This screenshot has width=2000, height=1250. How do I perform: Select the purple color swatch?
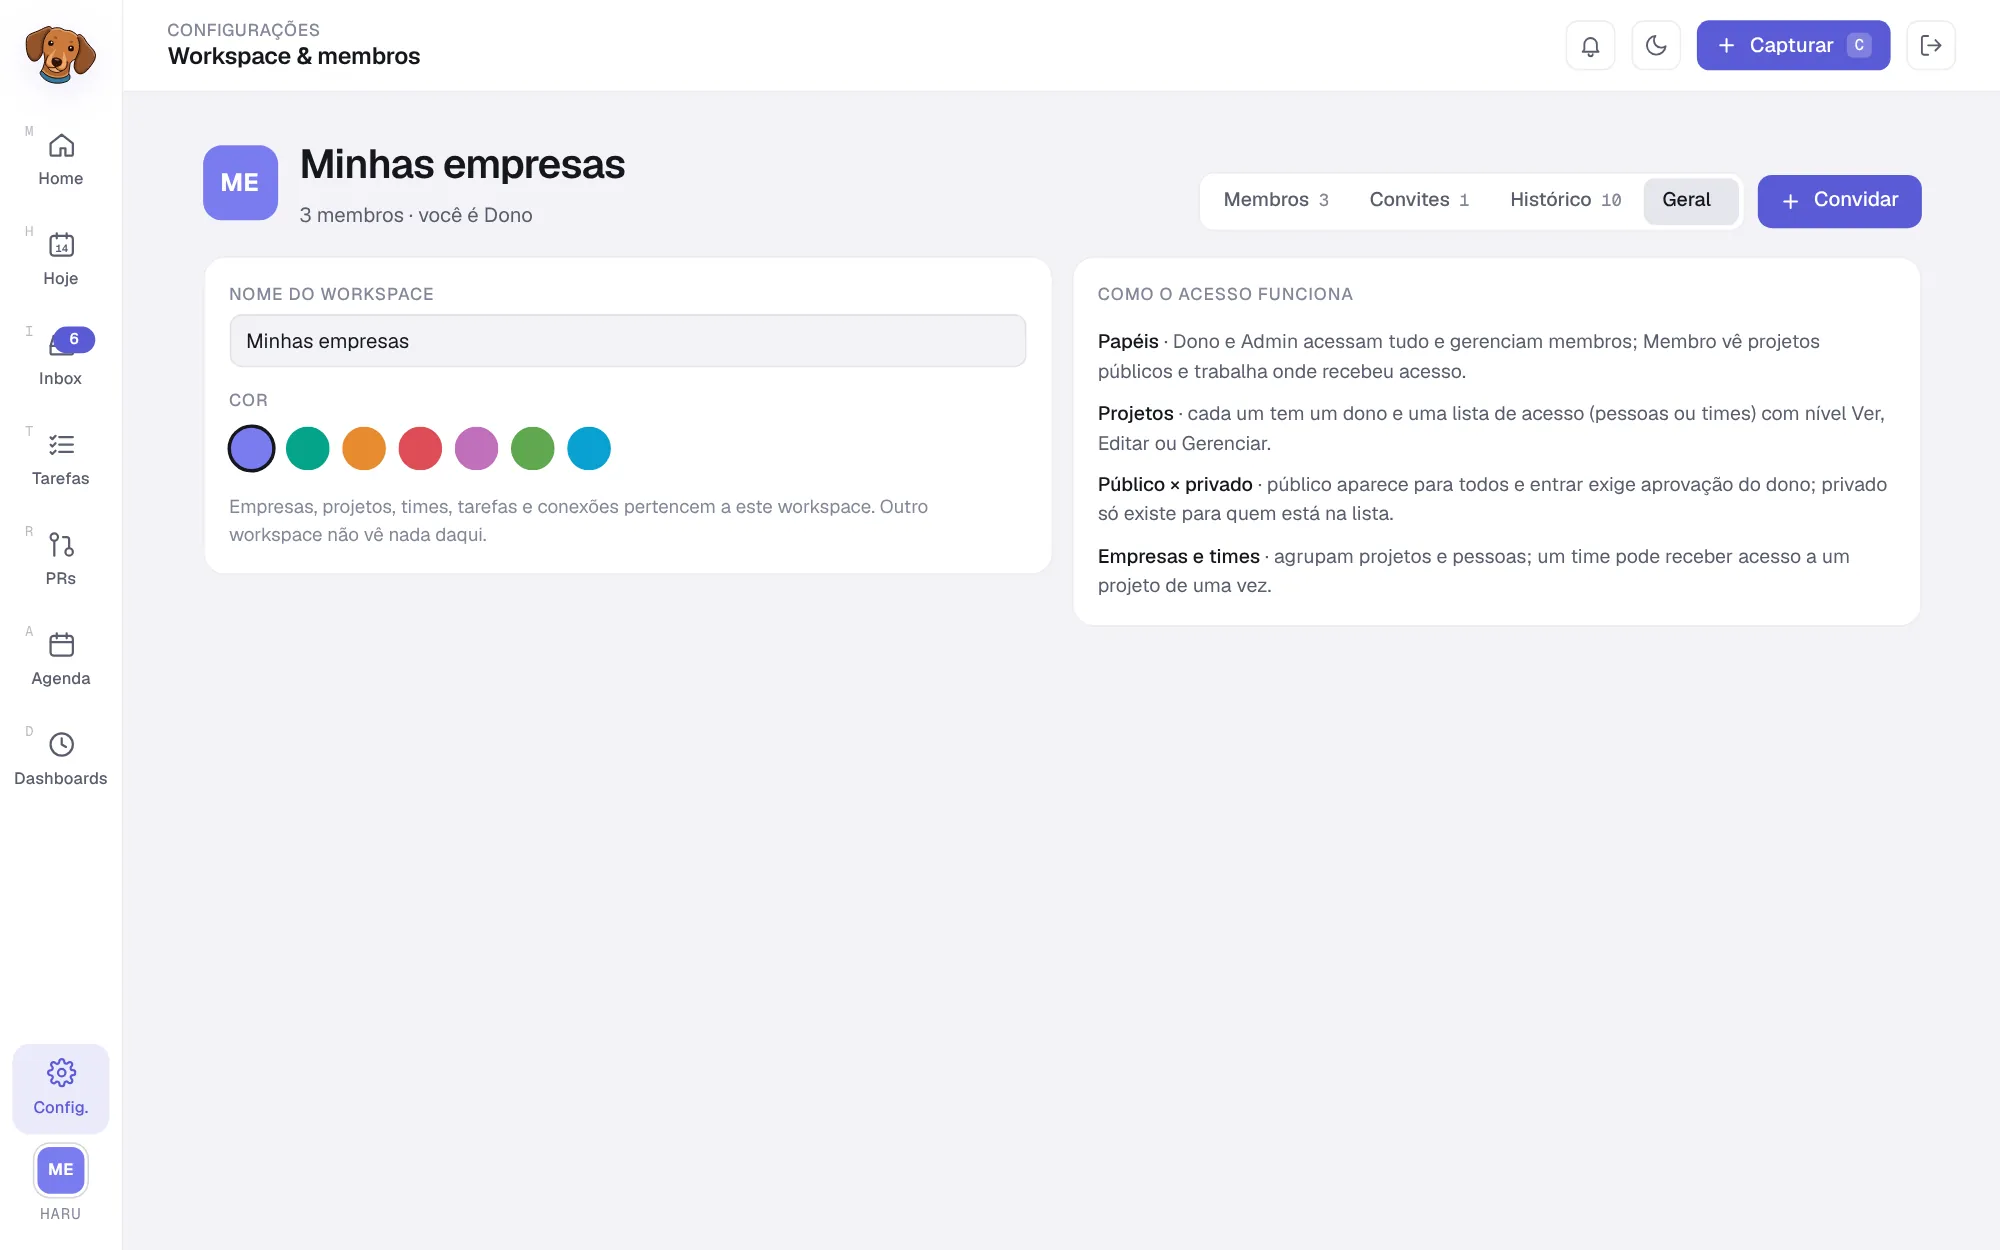251,448
